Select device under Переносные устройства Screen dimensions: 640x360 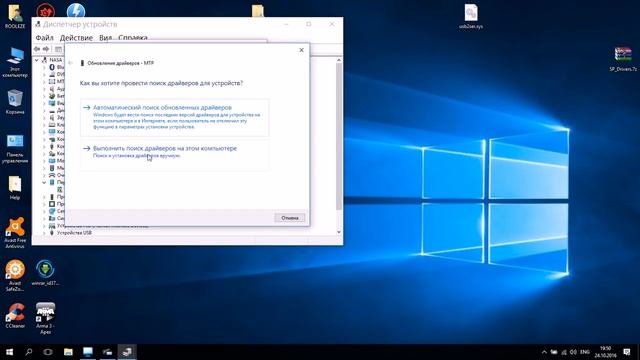coord(60,189)
